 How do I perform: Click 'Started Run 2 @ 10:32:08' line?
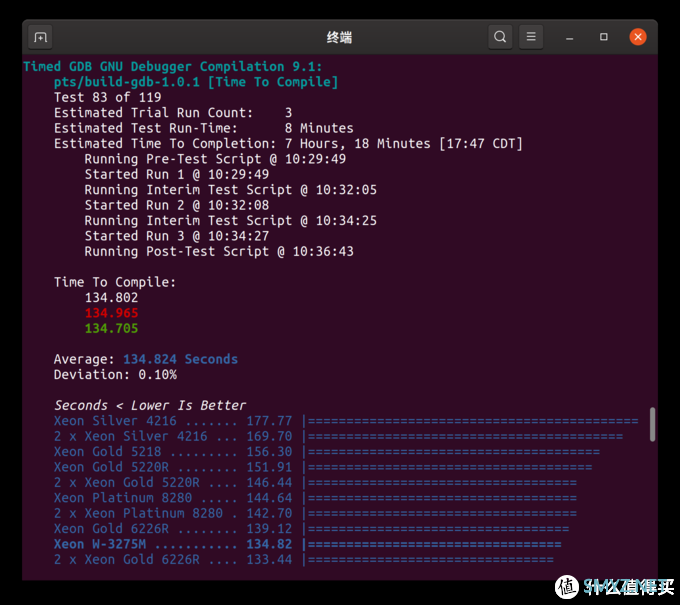pyautogui.click(x=177, y=205)
